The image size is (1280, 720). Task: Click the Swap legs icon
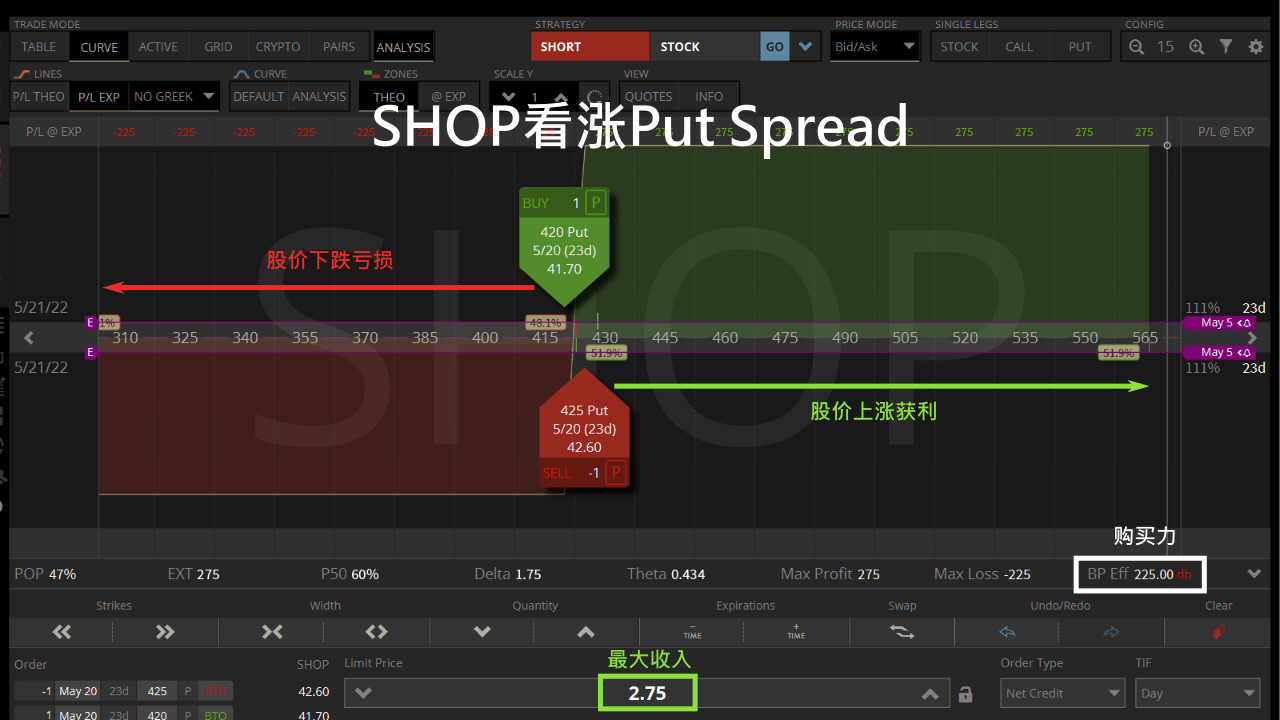(902, 631)
